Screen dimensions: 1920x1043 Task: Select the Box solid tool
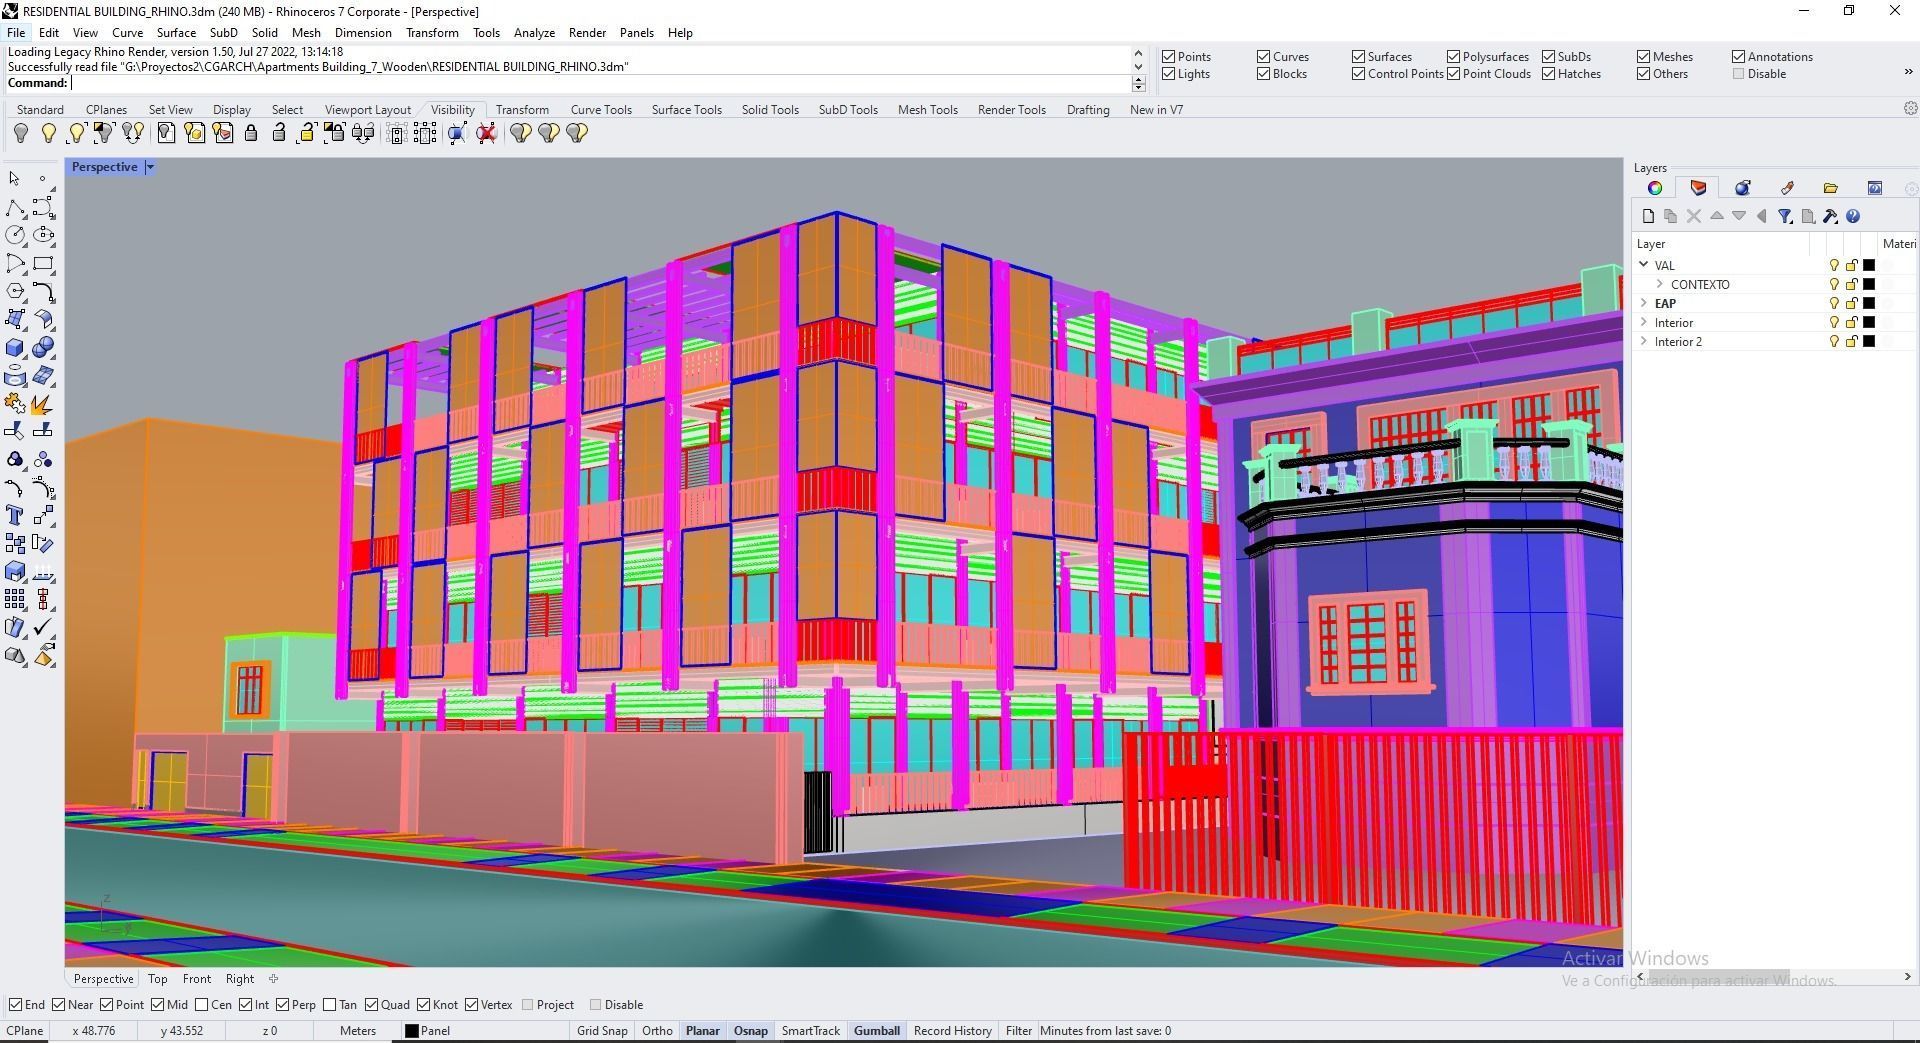(15, 348)
